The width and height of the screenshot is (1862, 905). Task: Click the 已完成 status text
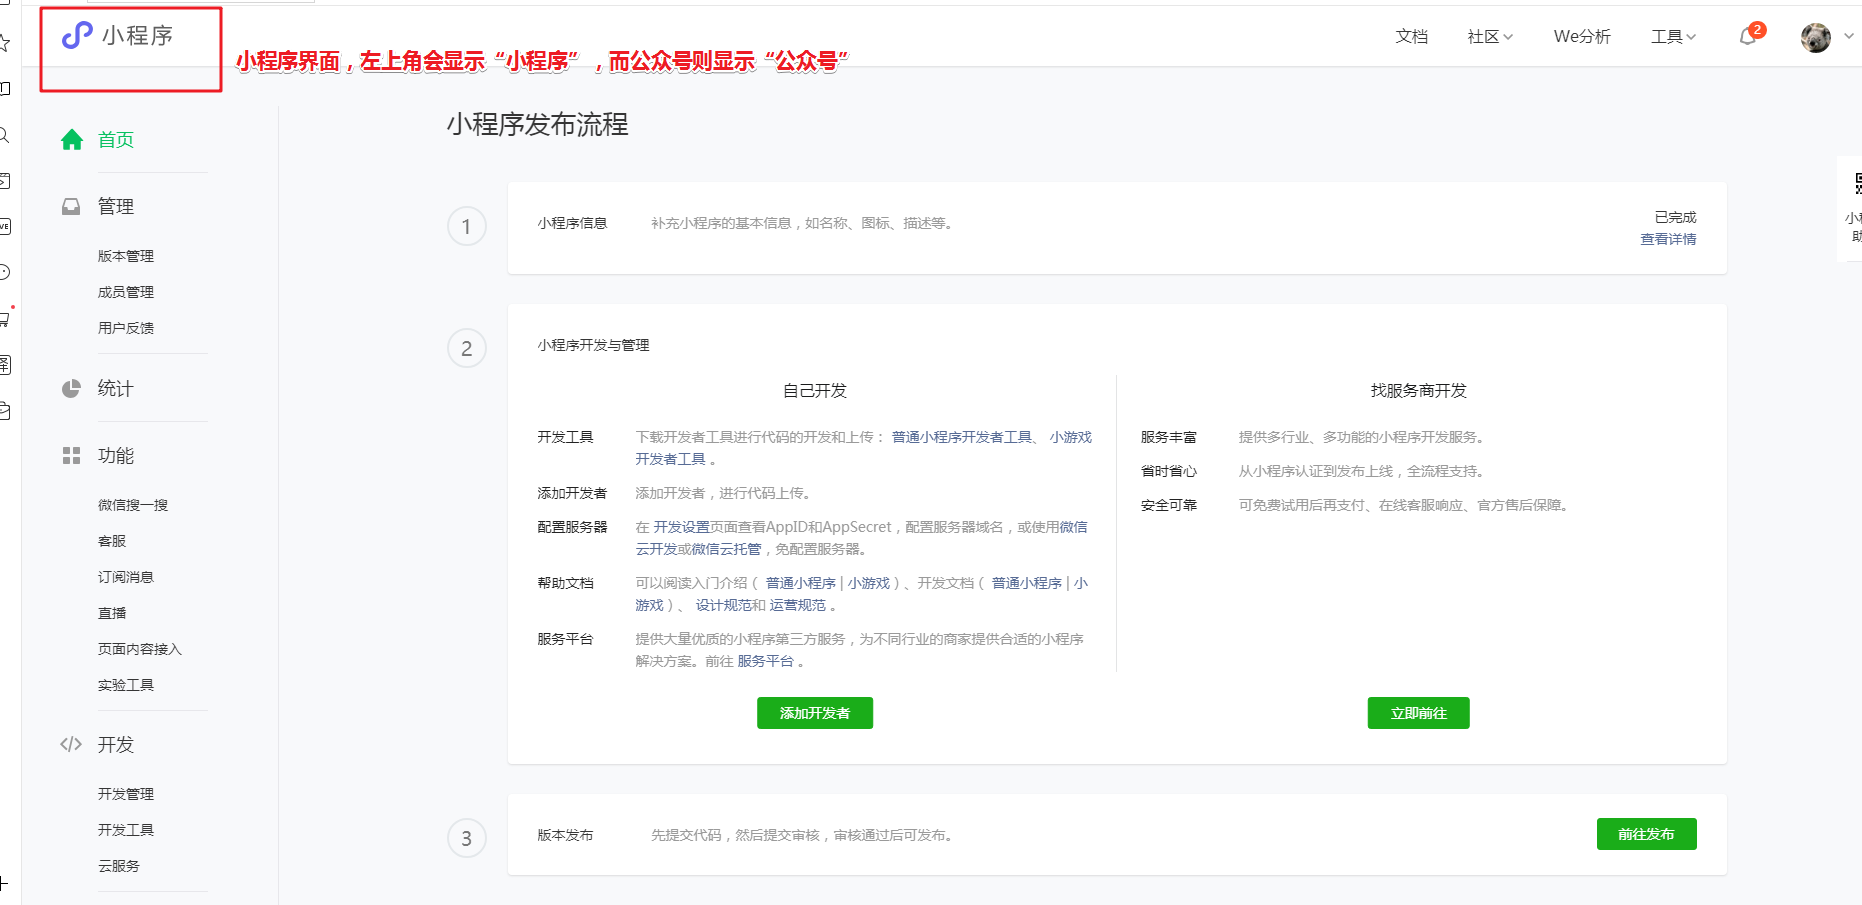(x=1676, y=217)
